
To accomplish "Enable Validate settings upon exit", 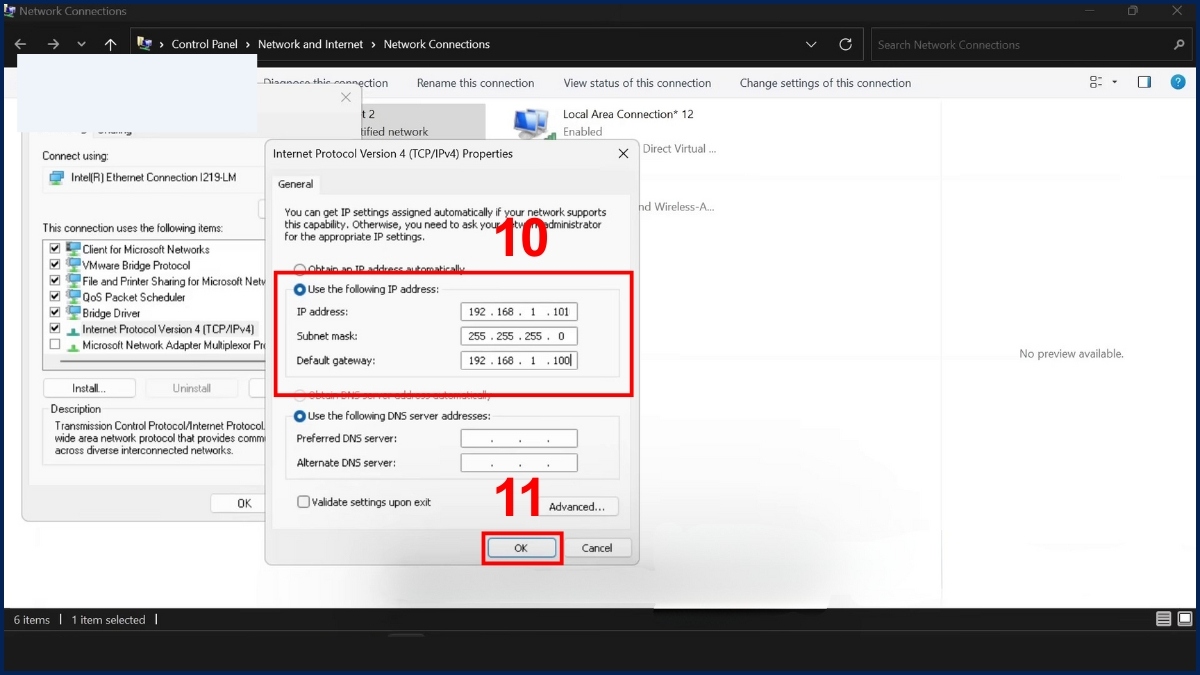I will tap(303, 502).
